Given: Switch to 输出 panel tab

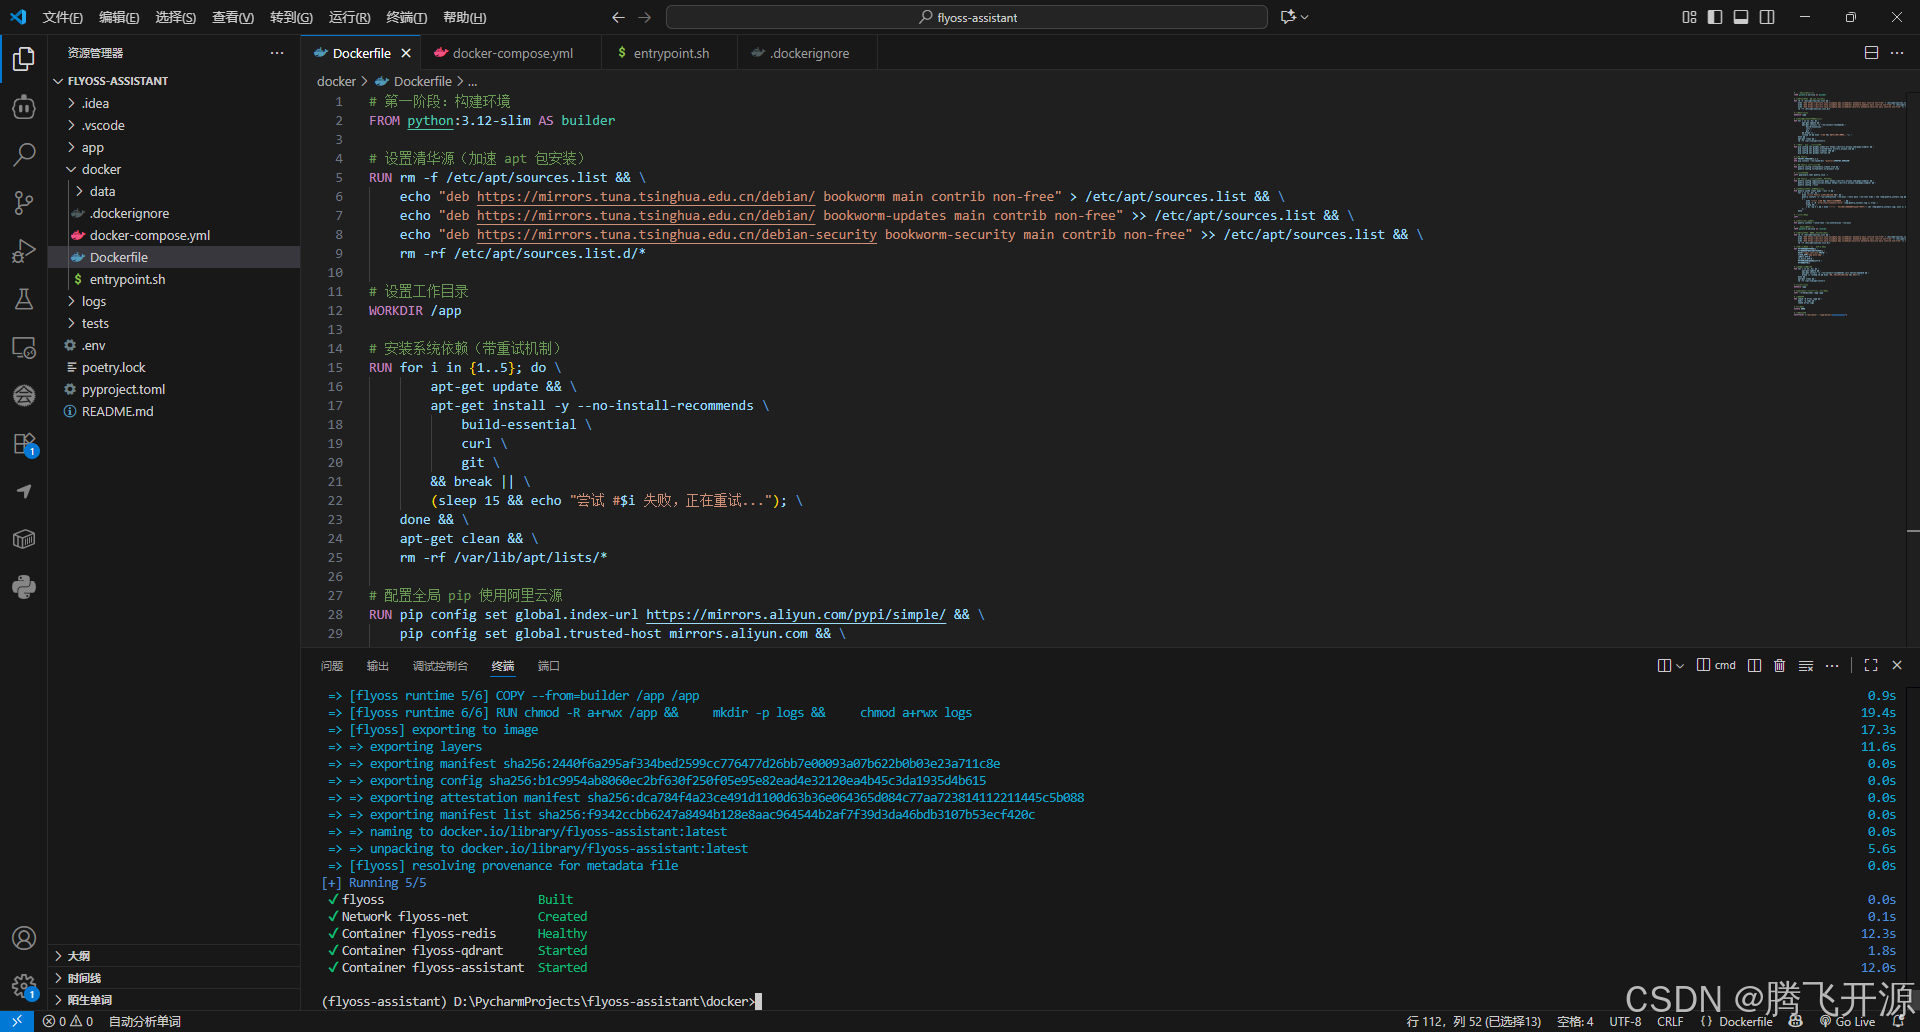Looking at the screenshot, I should point(378,666).
